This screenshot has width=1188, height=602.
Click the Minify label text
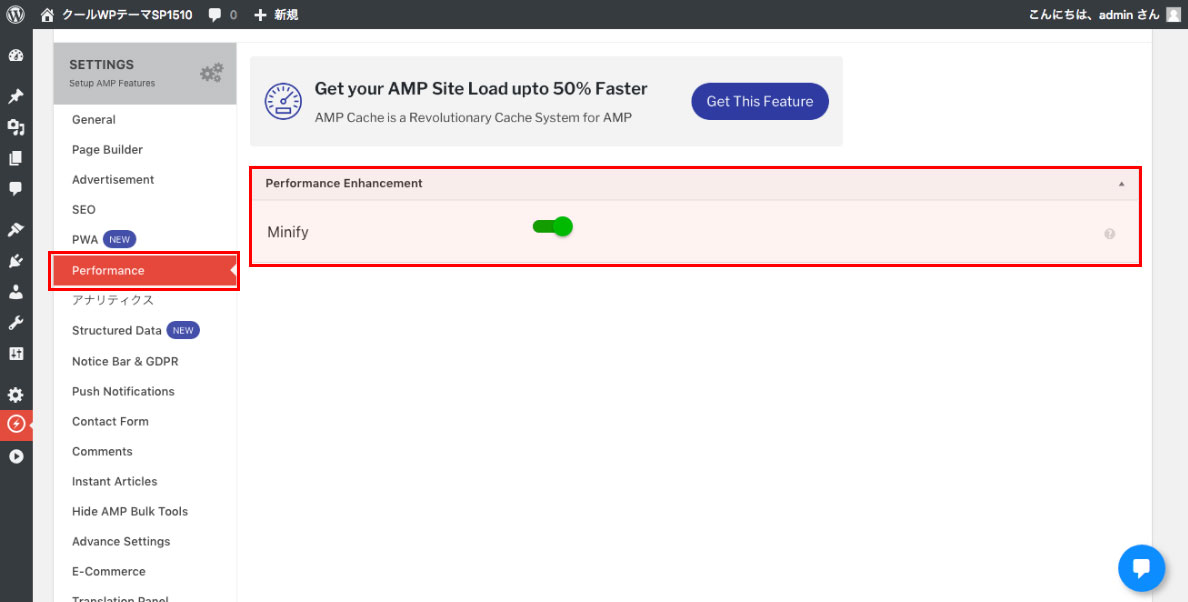pyautogui.click(x=288, y=232)
